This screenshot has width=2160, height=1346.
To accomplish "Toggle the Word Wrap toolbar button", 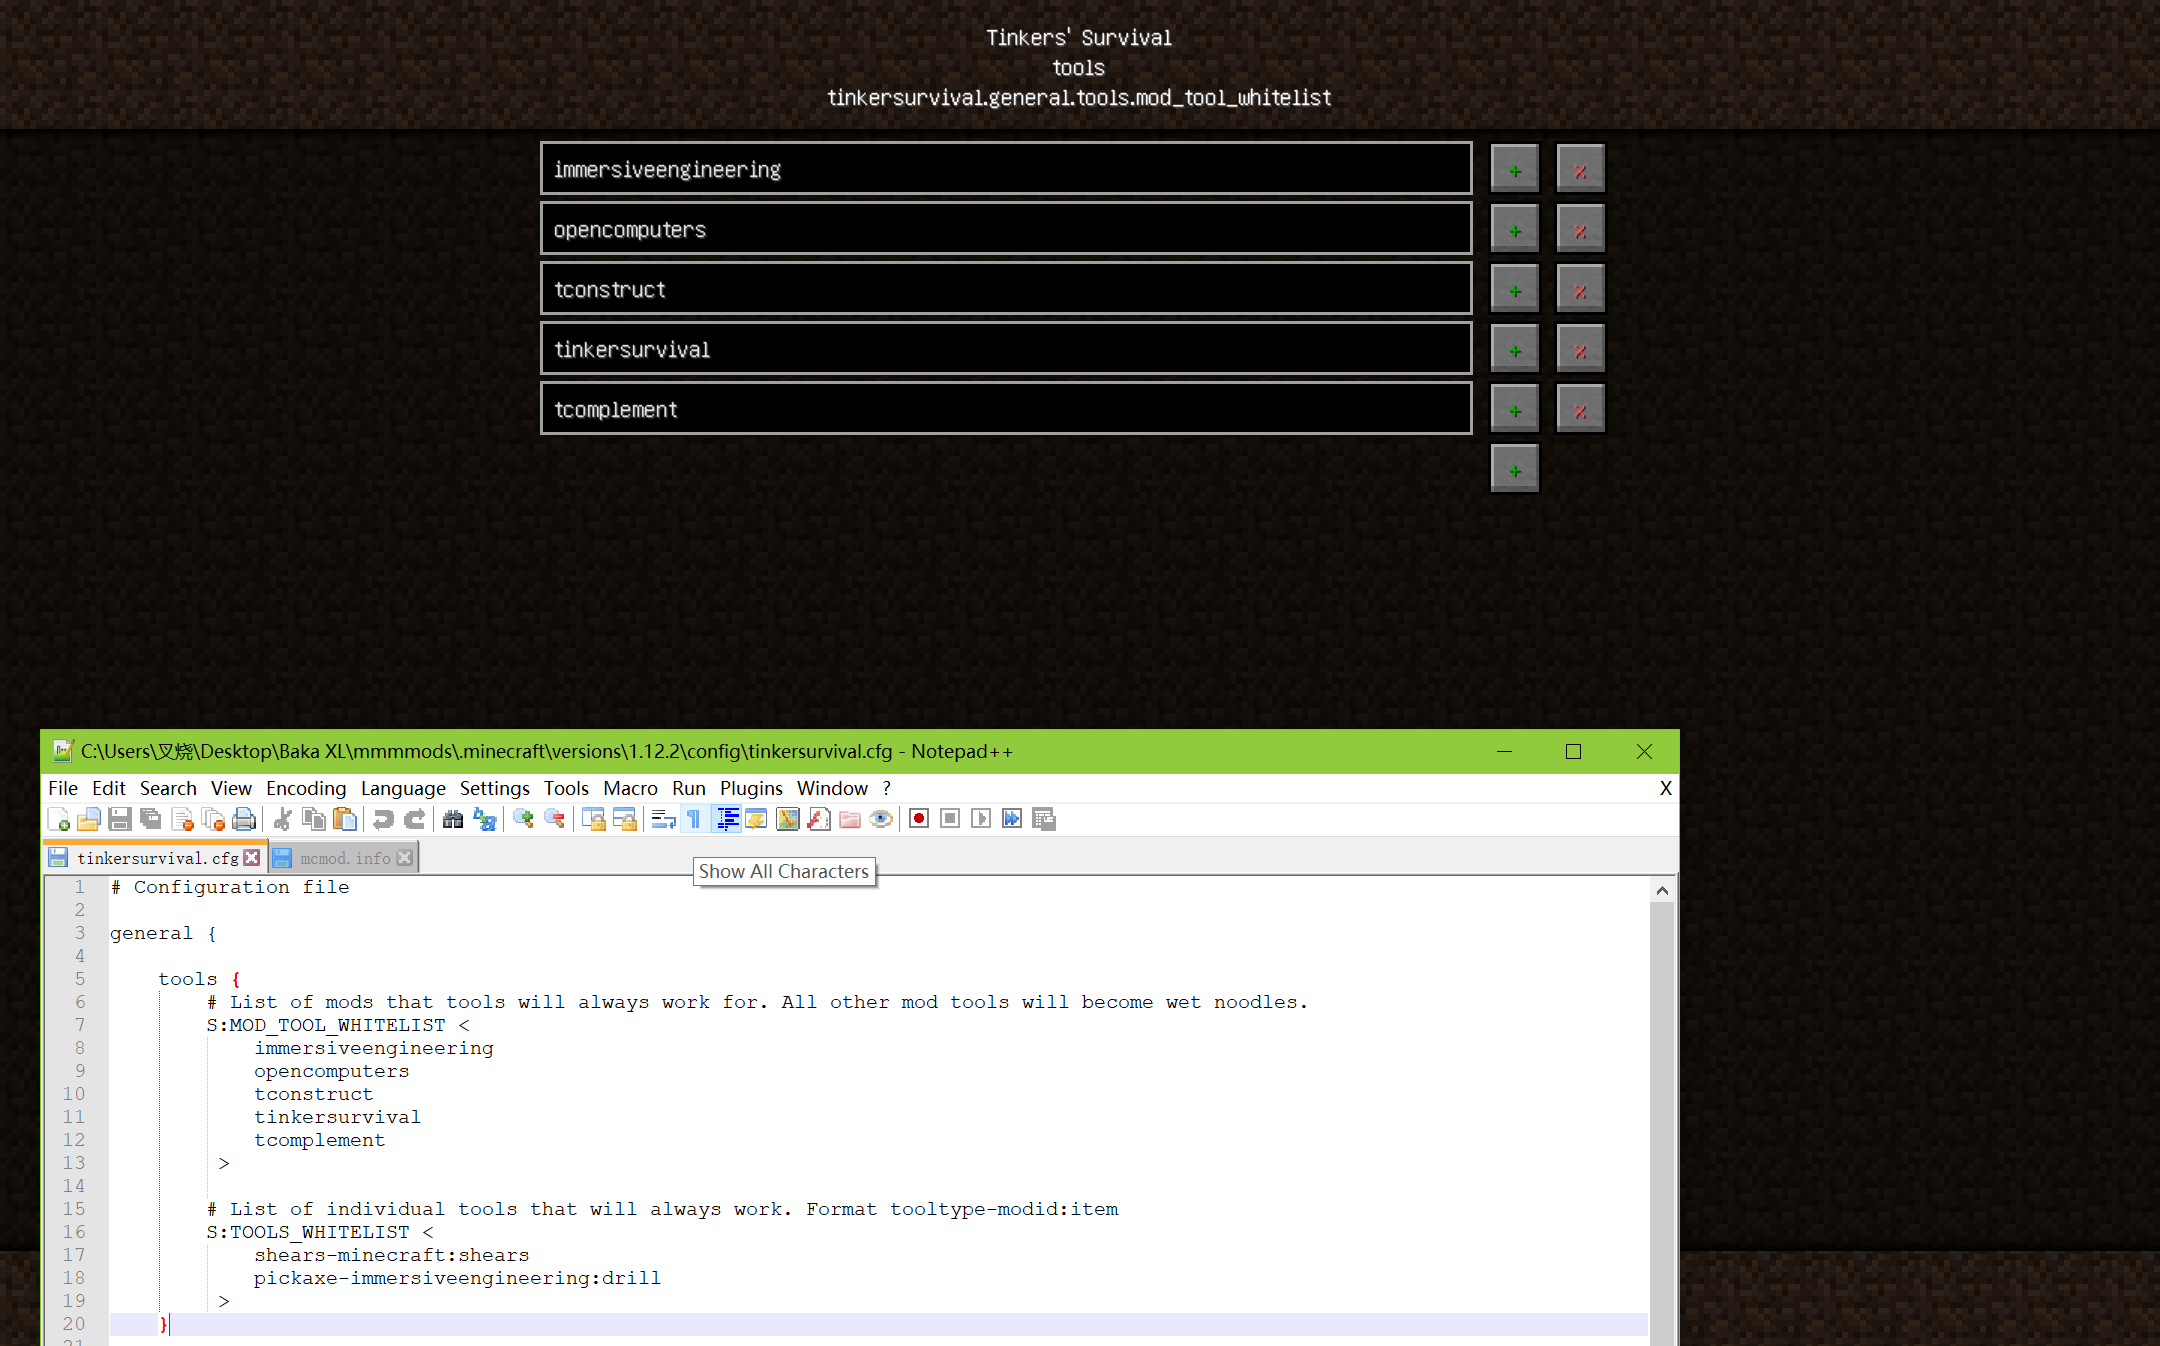I will (663, 819).
